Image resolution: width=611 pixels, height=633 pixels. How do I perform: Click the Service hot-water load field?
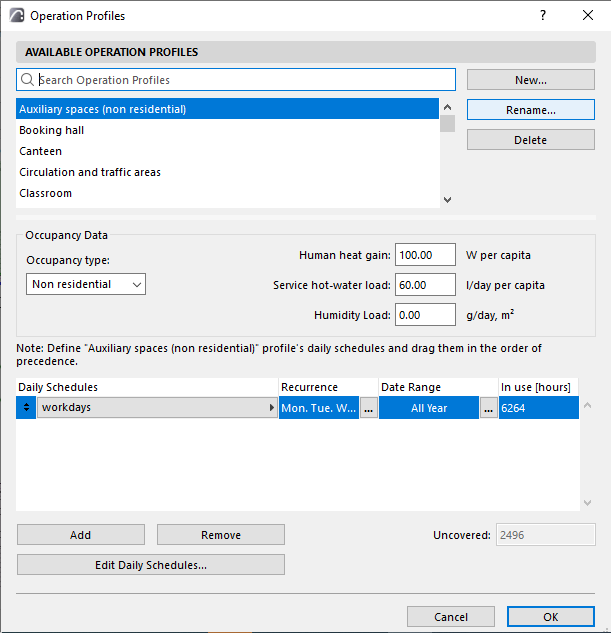tap(425, 285)
